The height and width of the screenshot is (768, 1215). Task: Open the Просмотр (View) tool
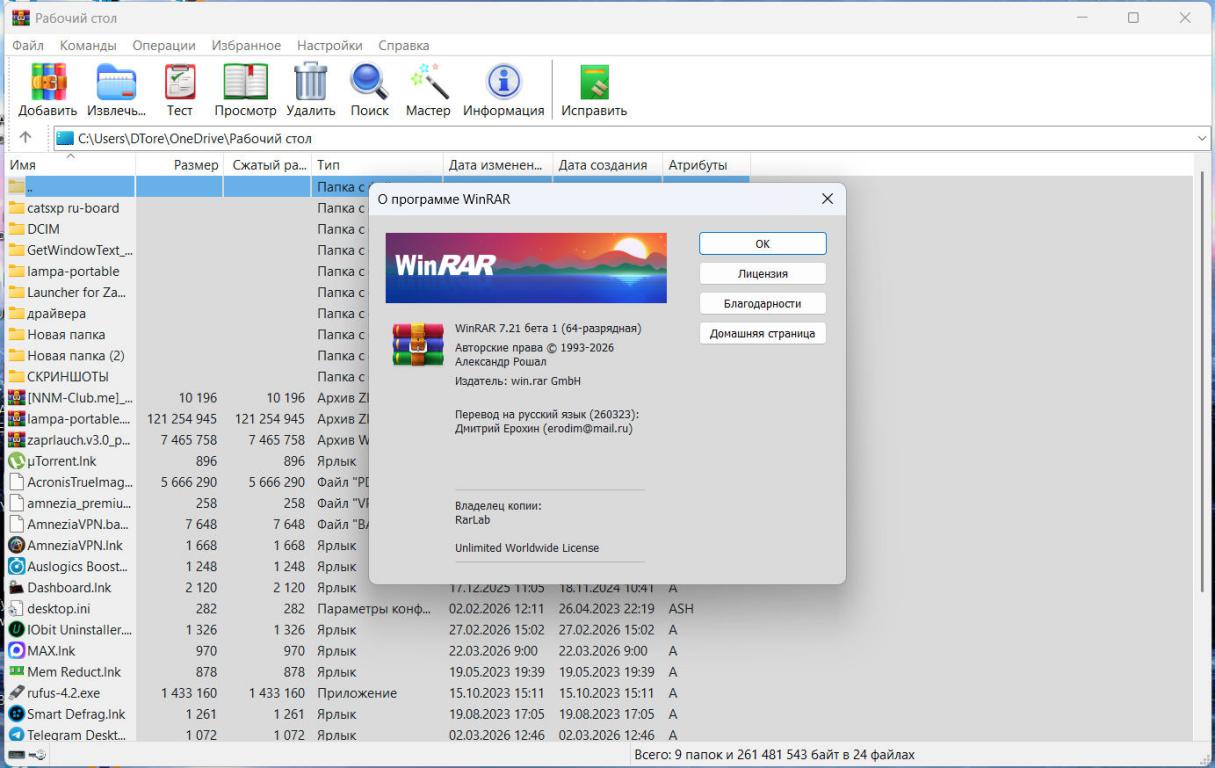pos(245,83)
